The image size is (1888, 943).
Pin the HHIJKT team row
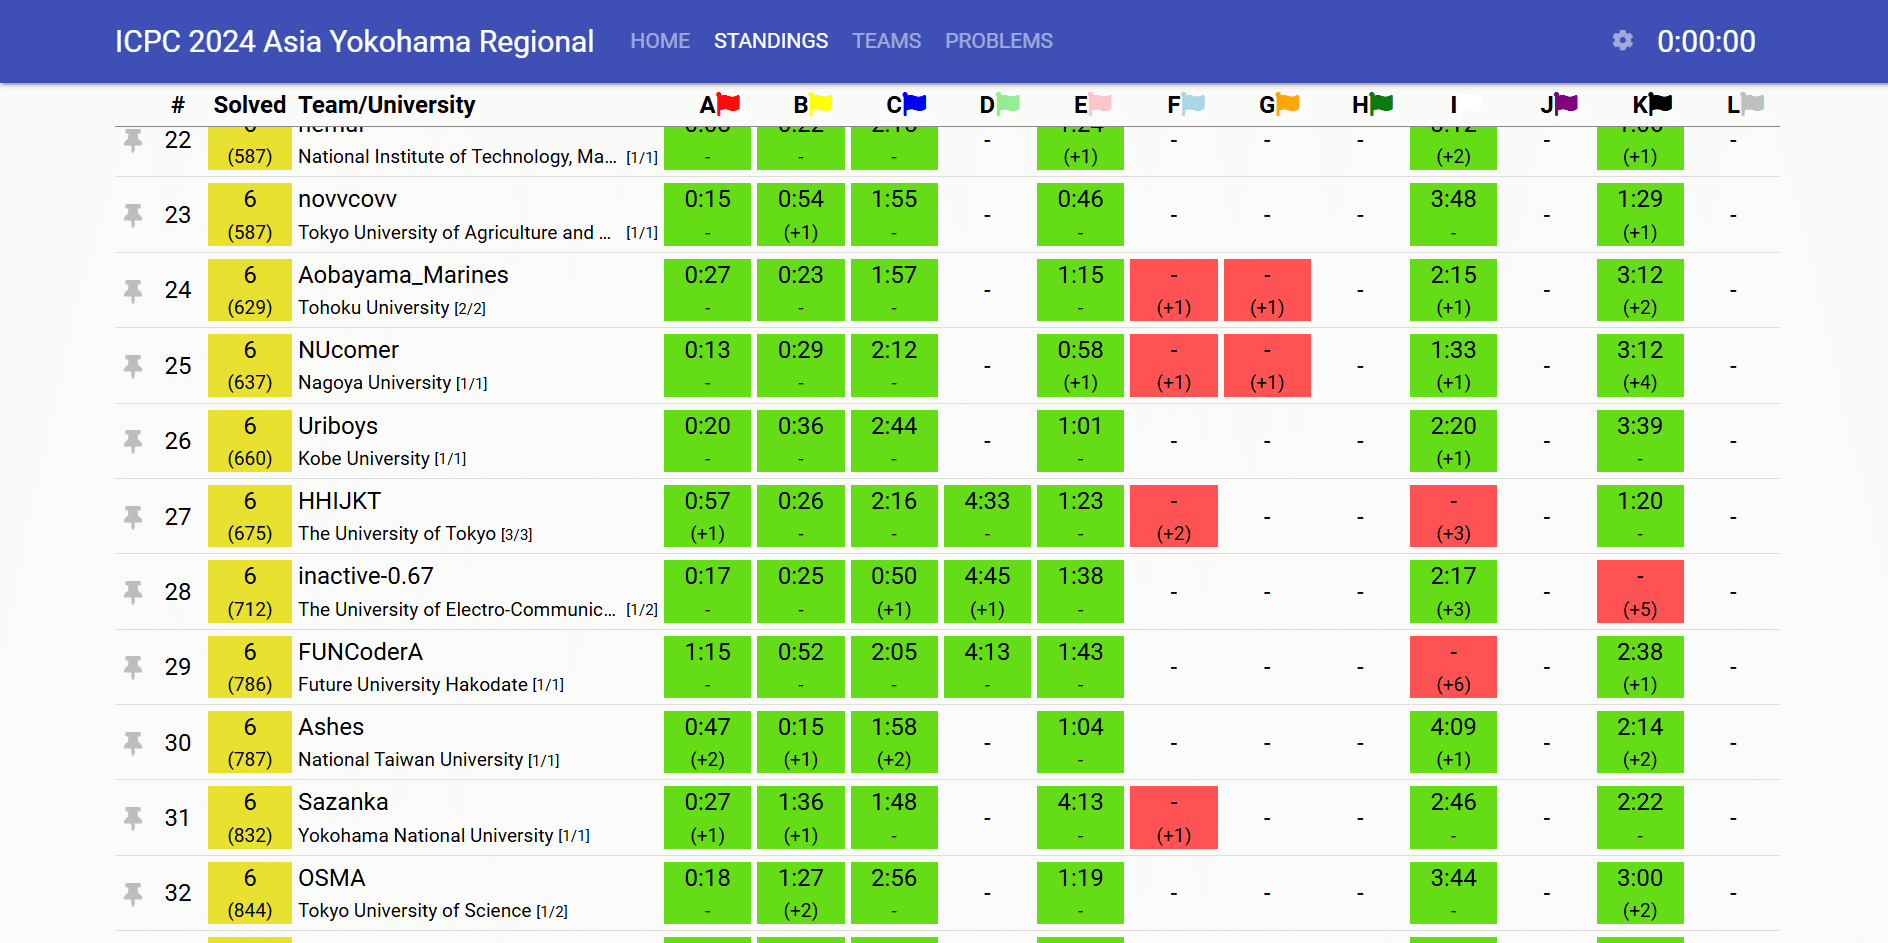[133, 517]
